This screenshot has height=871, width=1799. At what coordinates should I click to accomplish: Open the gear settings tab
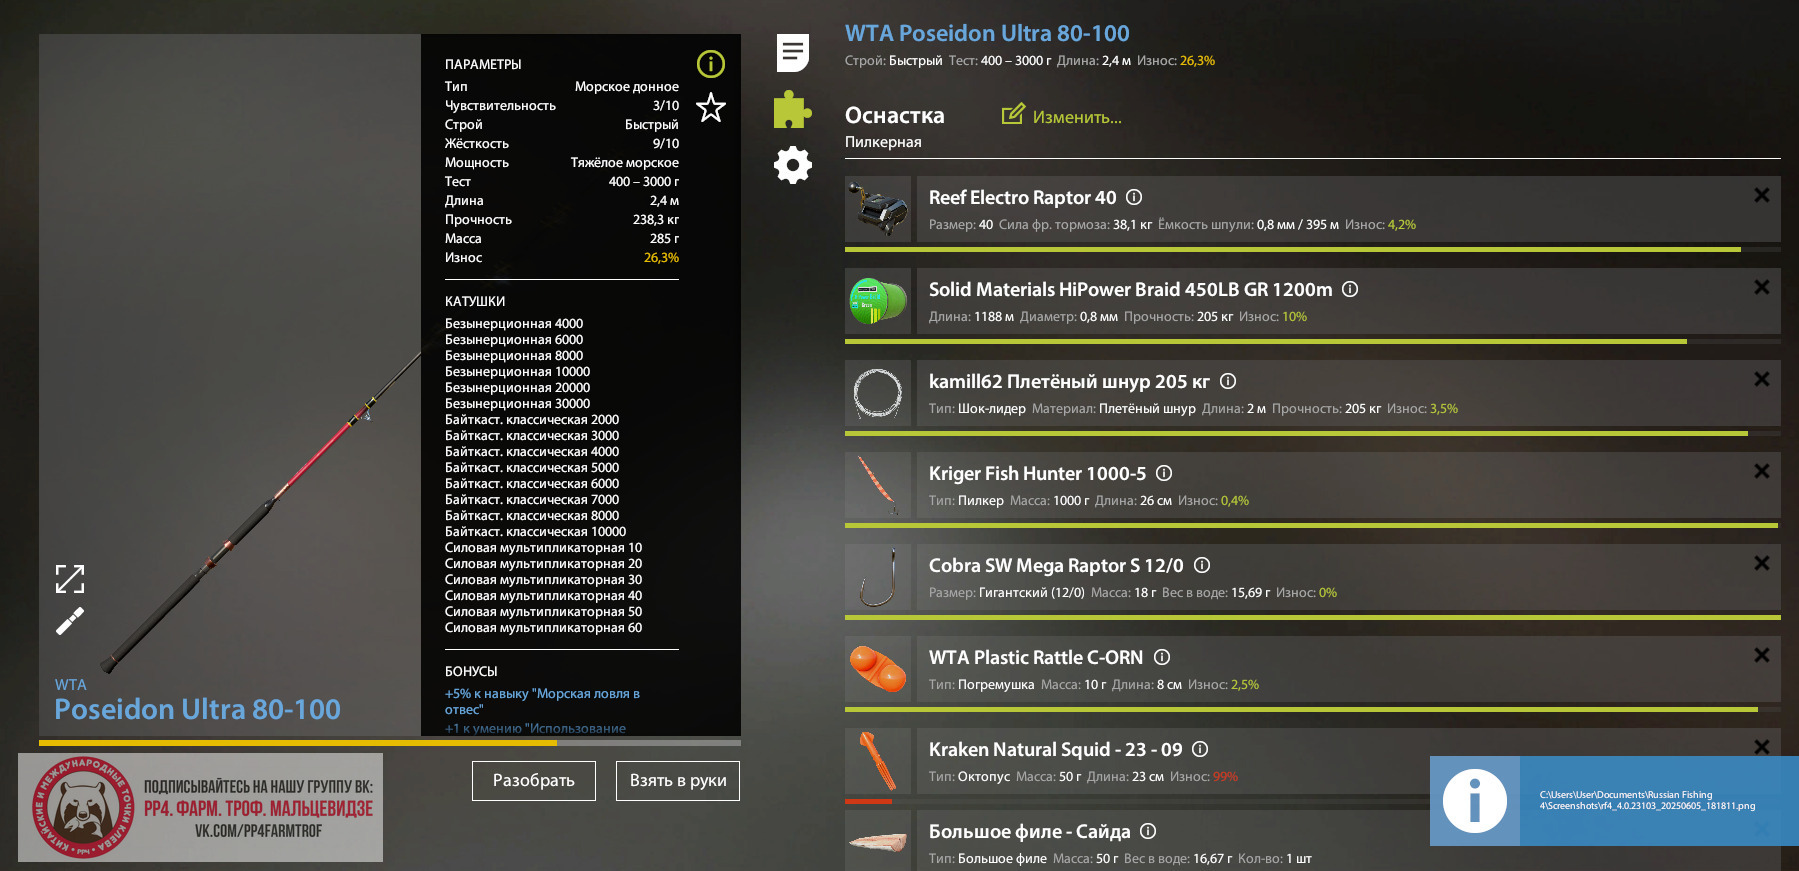point(793,165)
